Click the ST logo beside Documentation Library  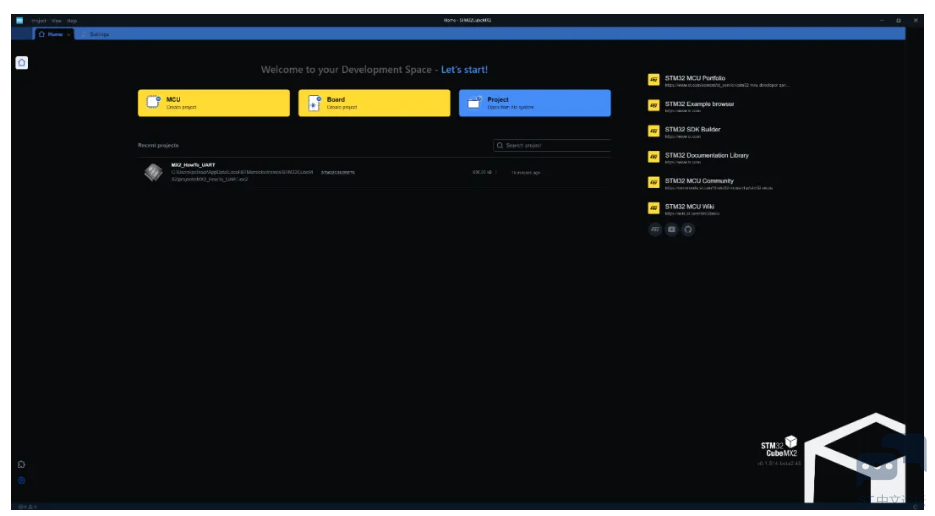click(654, 157)
